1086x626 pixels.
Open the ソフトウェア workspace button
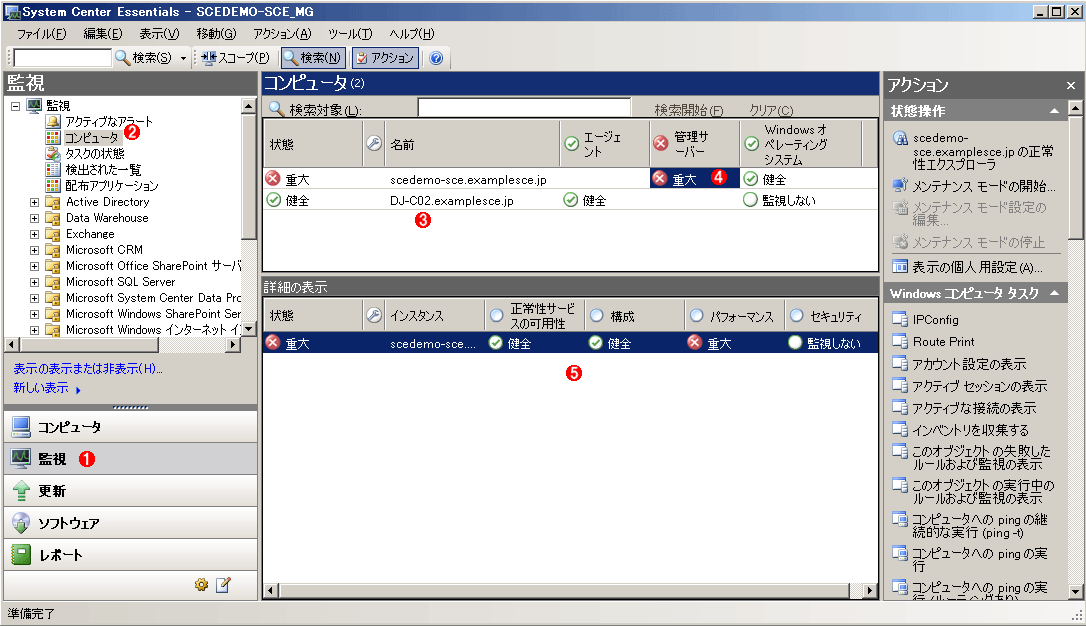click(130, 523)
